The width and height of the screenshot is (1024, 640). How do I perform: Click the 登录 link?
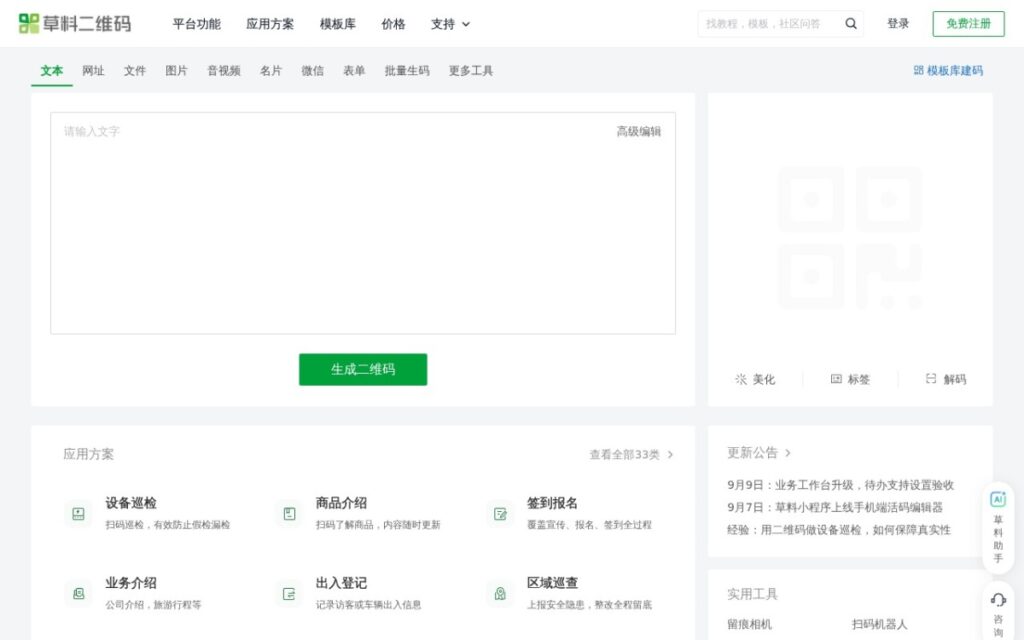point(898,24)
